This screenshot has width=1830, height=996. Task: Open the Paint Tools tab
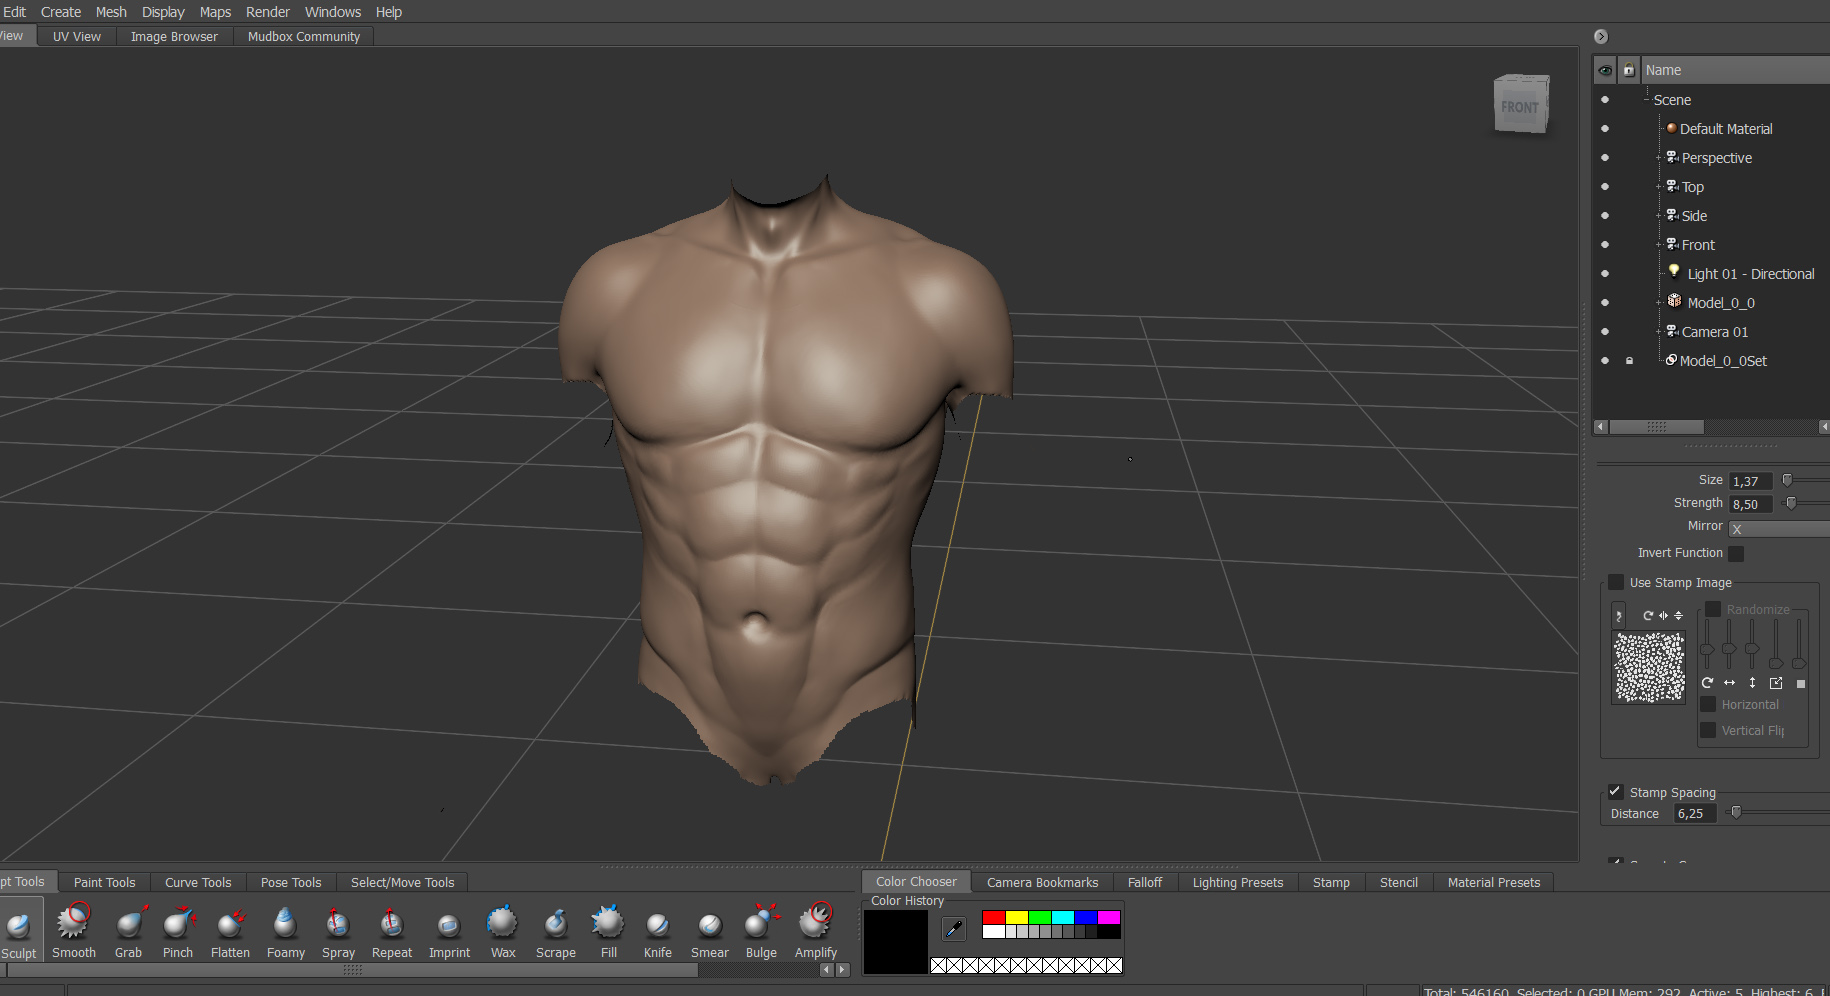point(104,882)
